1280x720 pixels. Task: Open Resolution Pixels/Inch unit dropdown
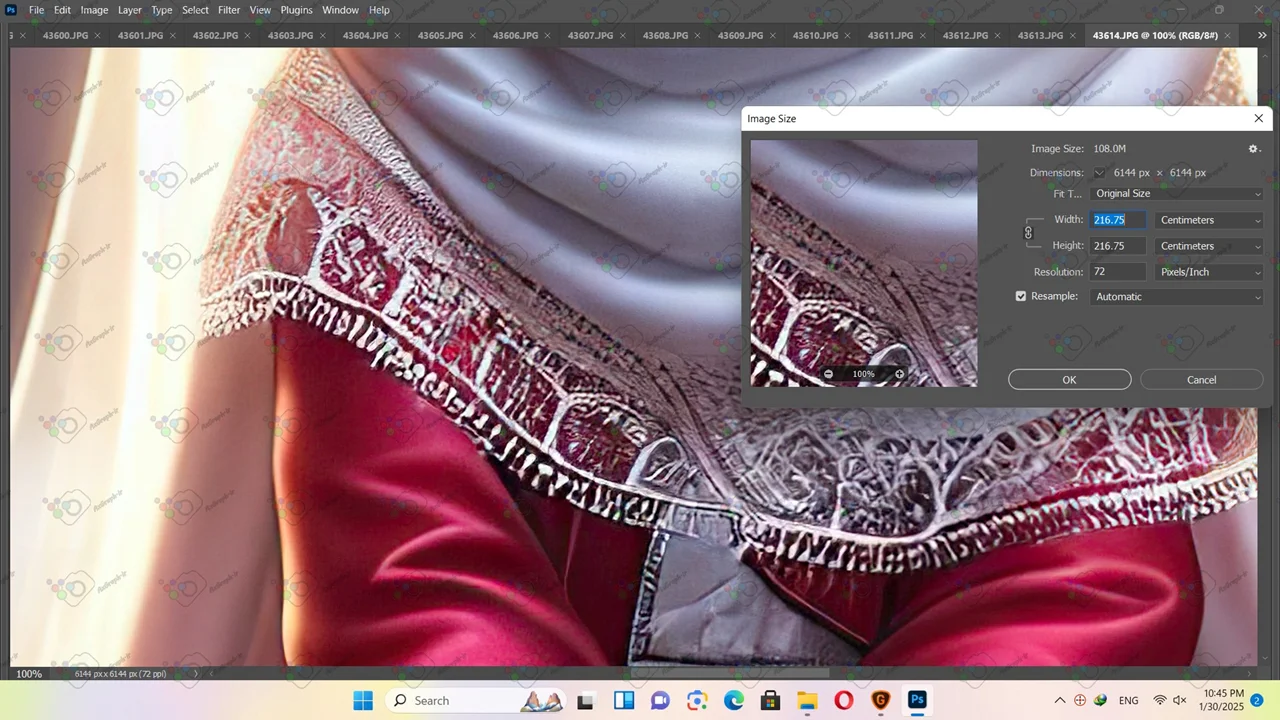(x=1209, y=272)
